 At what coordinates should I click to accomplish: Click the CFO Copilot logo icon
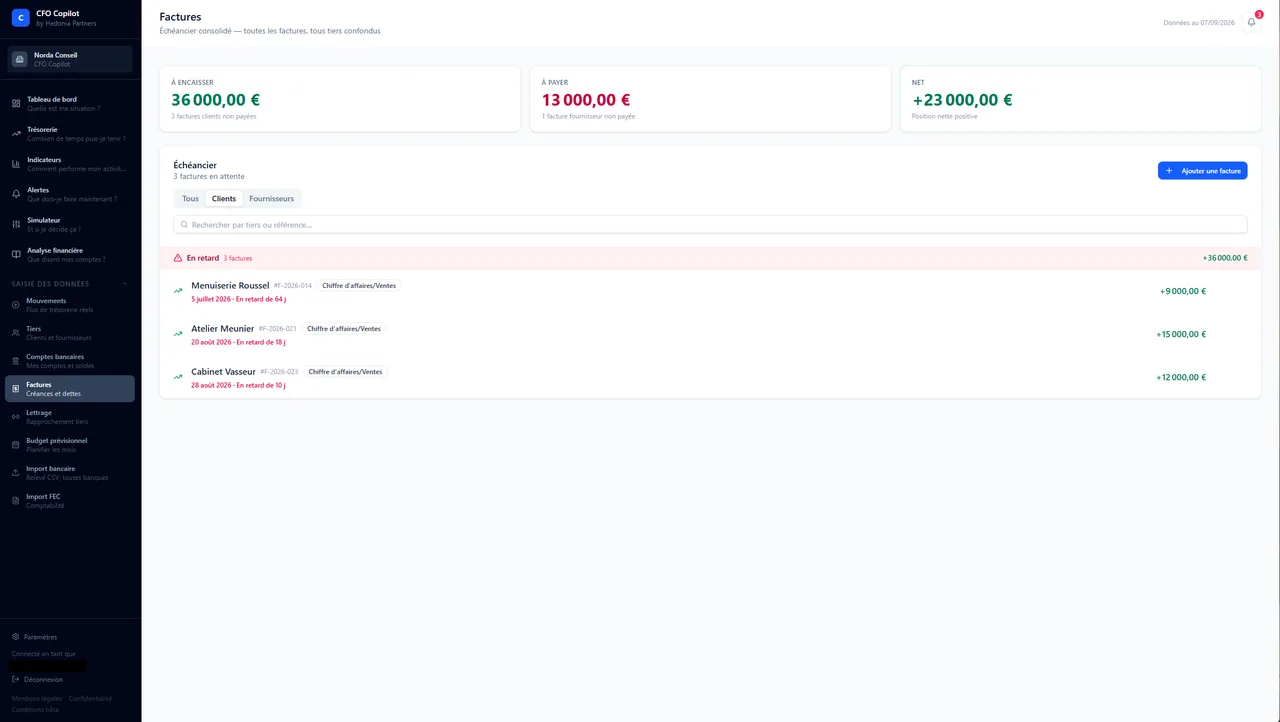[x=20, y=17]
